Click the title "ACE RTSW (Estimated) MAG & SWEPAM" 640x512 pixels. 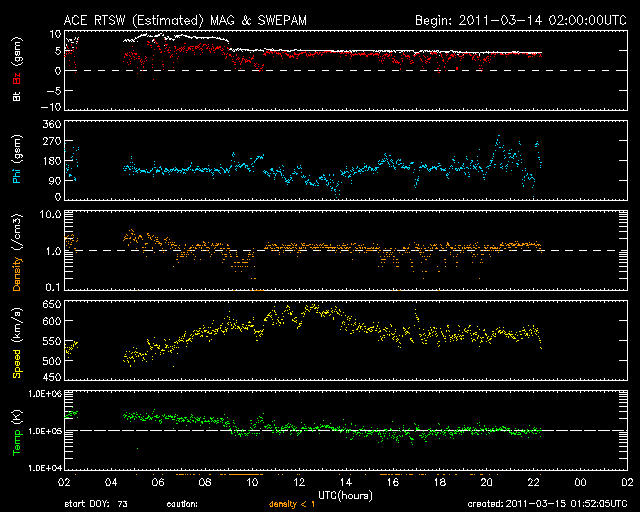[185, 20]
